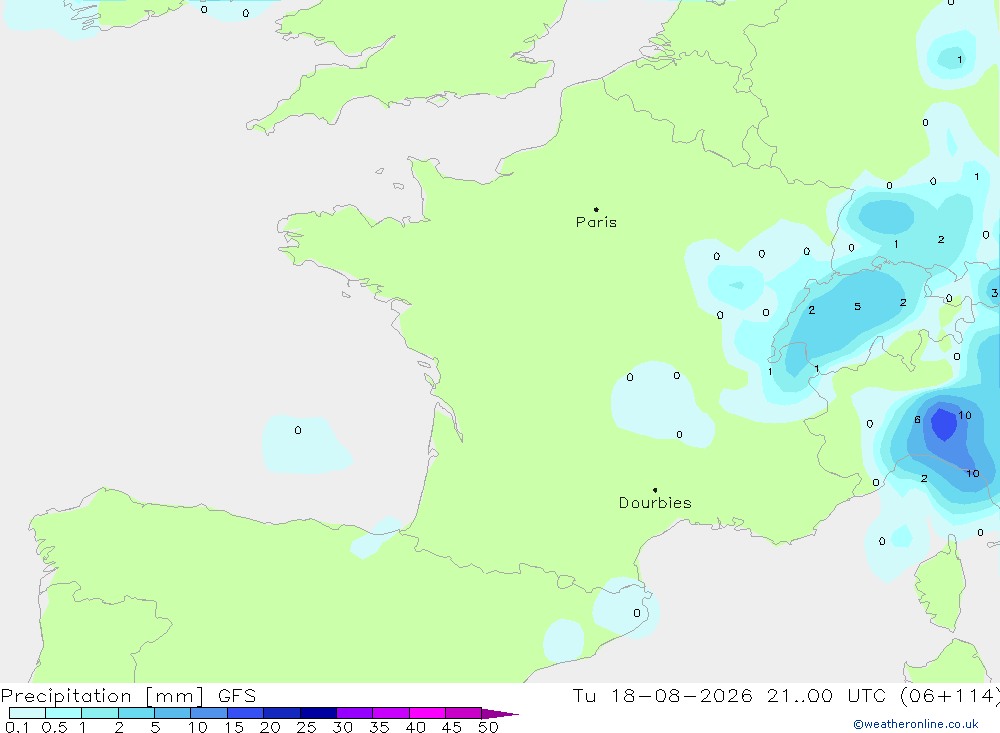Click the value 3 at right map edge

click(x=994, y=293)
